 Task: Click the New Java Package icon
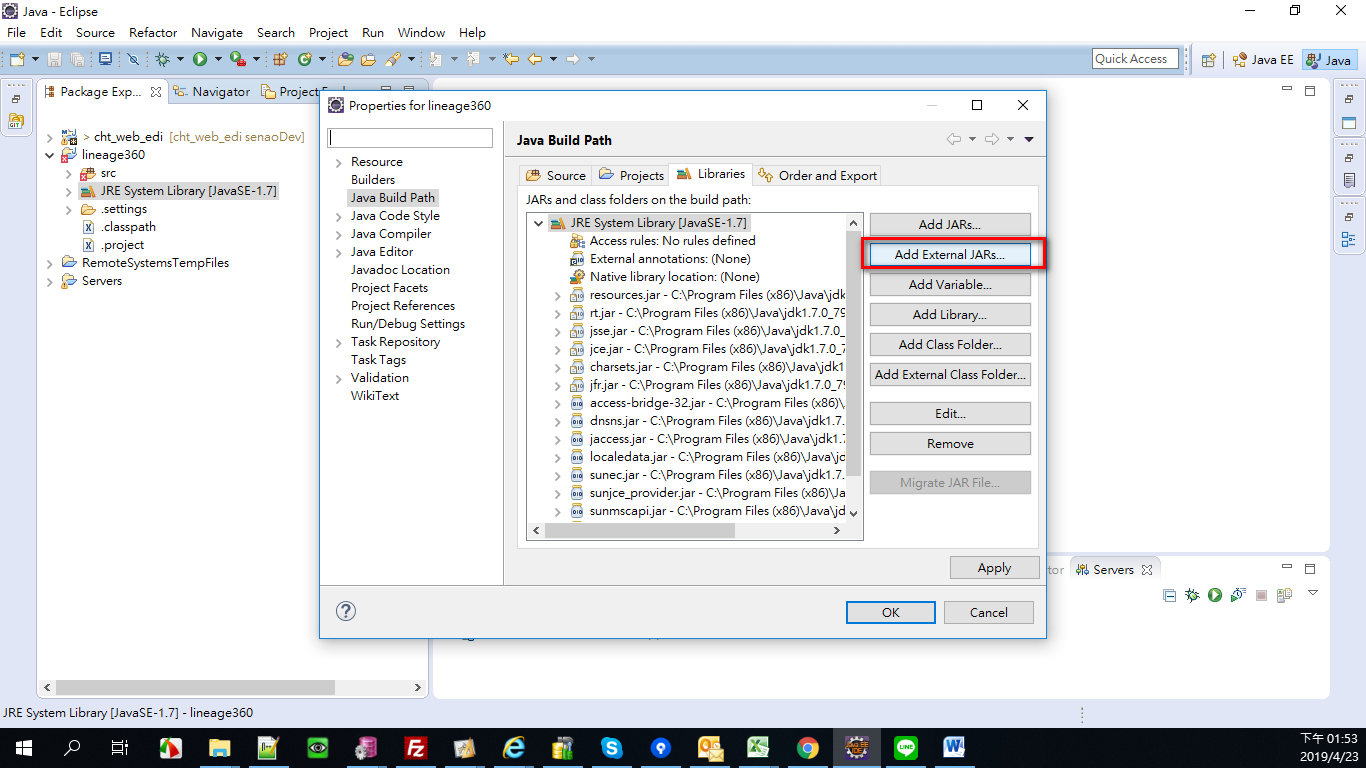pos(280,59)
